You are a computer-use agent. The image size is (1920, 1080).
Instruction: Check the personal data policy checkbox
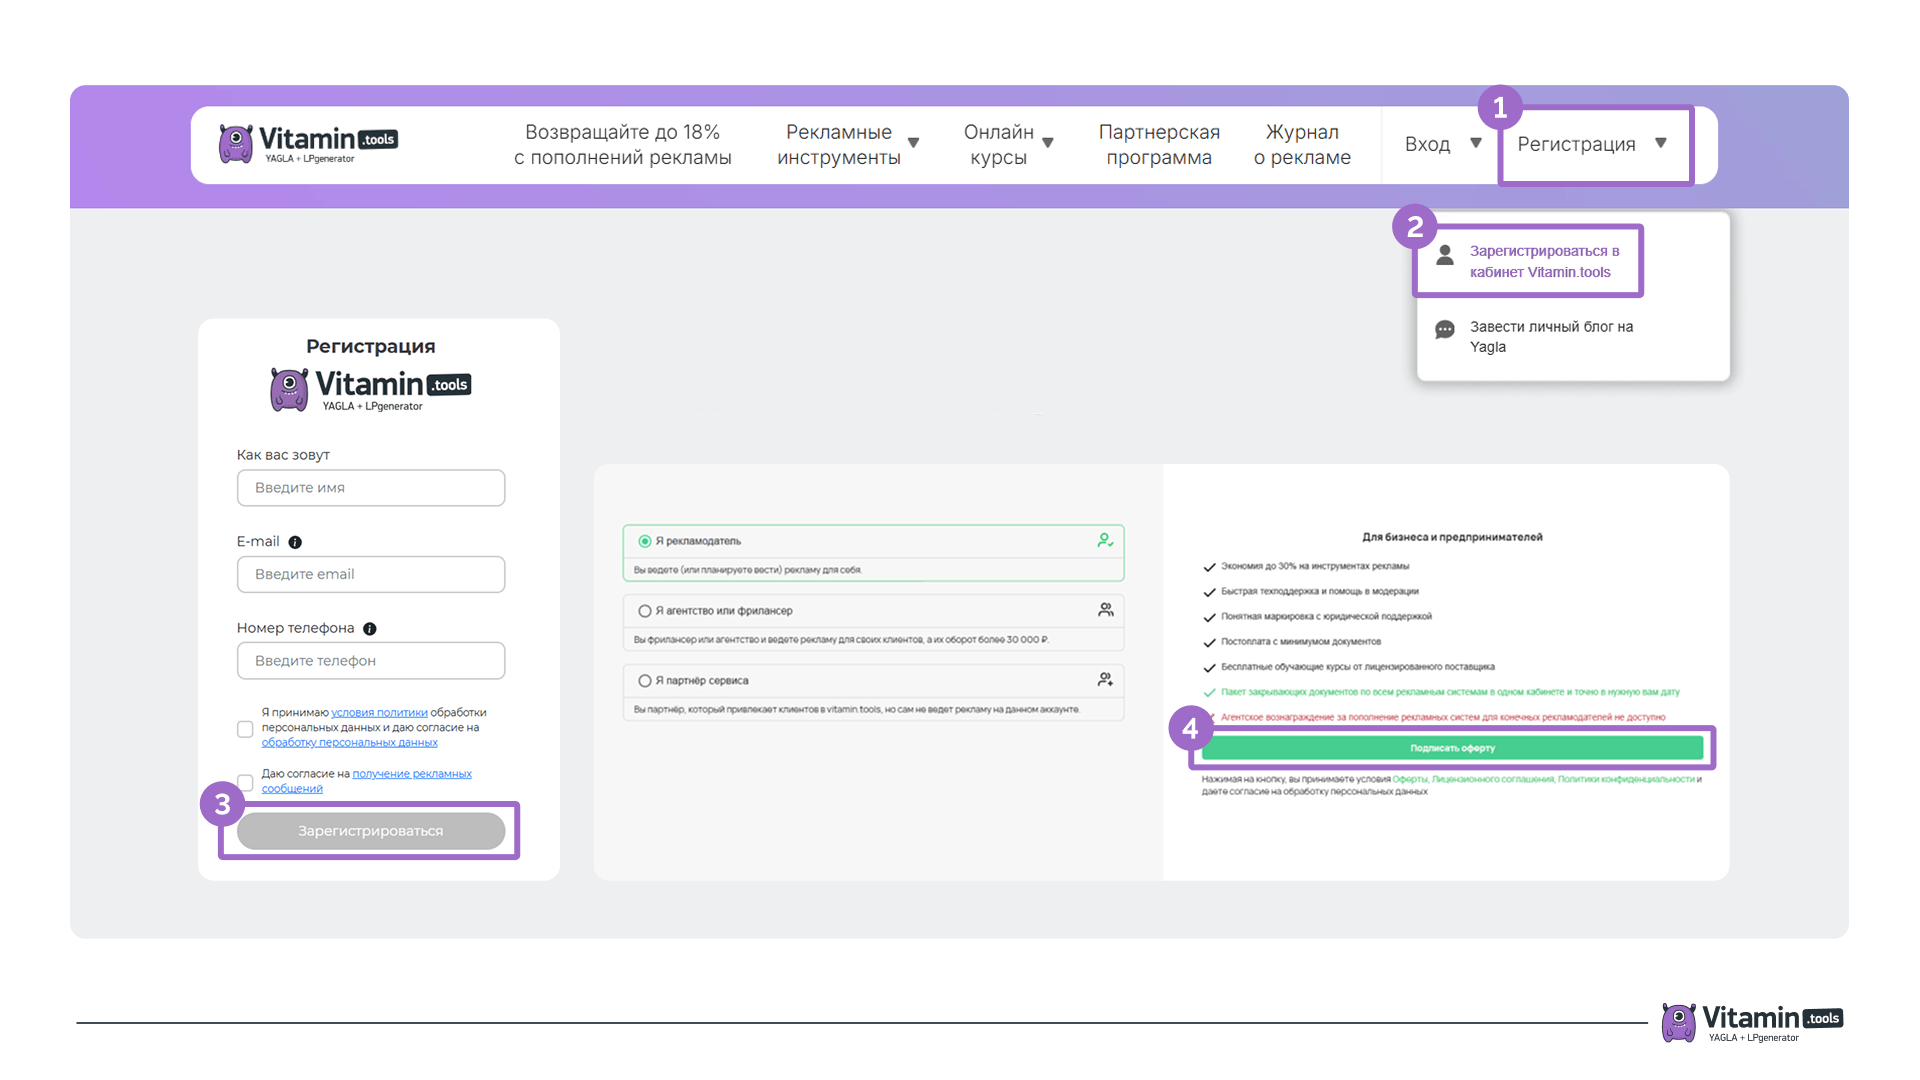click(245, 729)
